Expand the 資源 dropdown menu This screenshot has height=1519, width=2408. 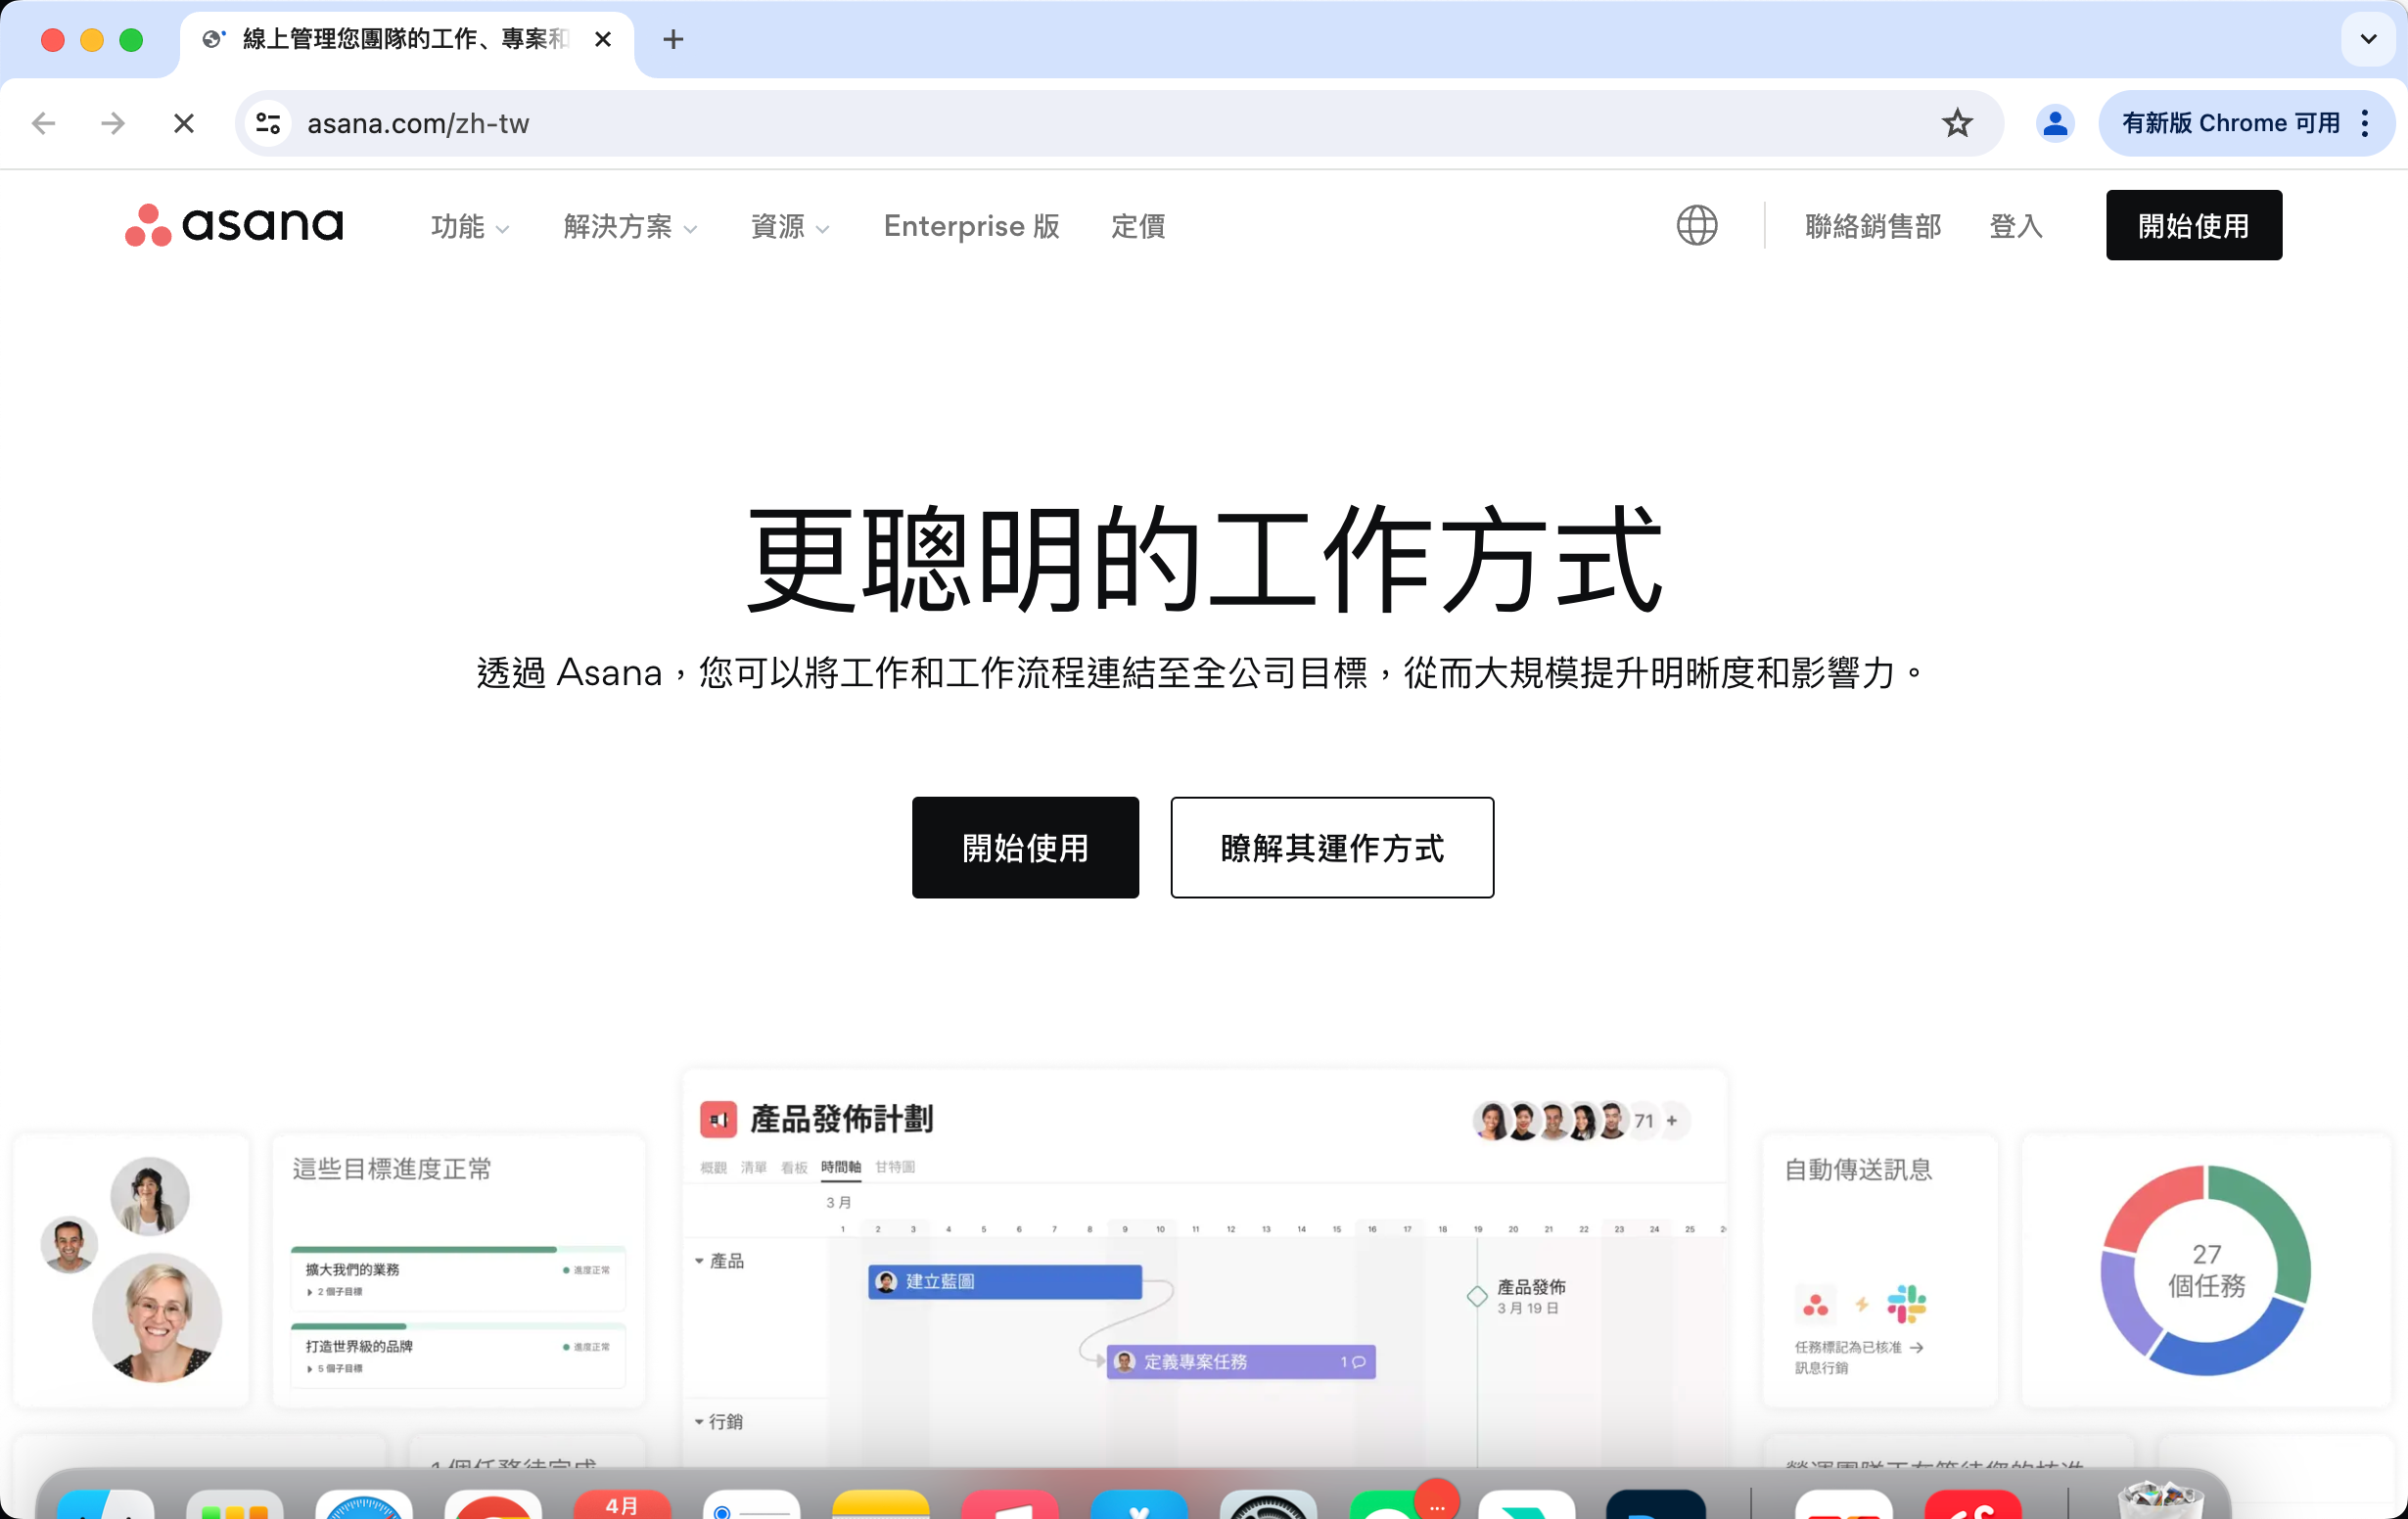click(x=790, y=226)
